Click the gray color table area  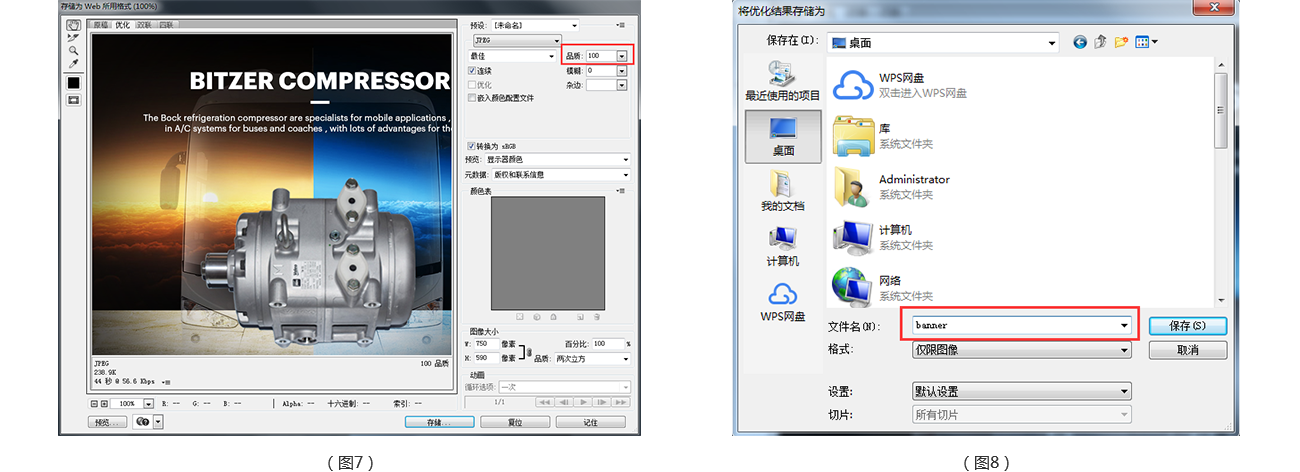tap(548, 253)
